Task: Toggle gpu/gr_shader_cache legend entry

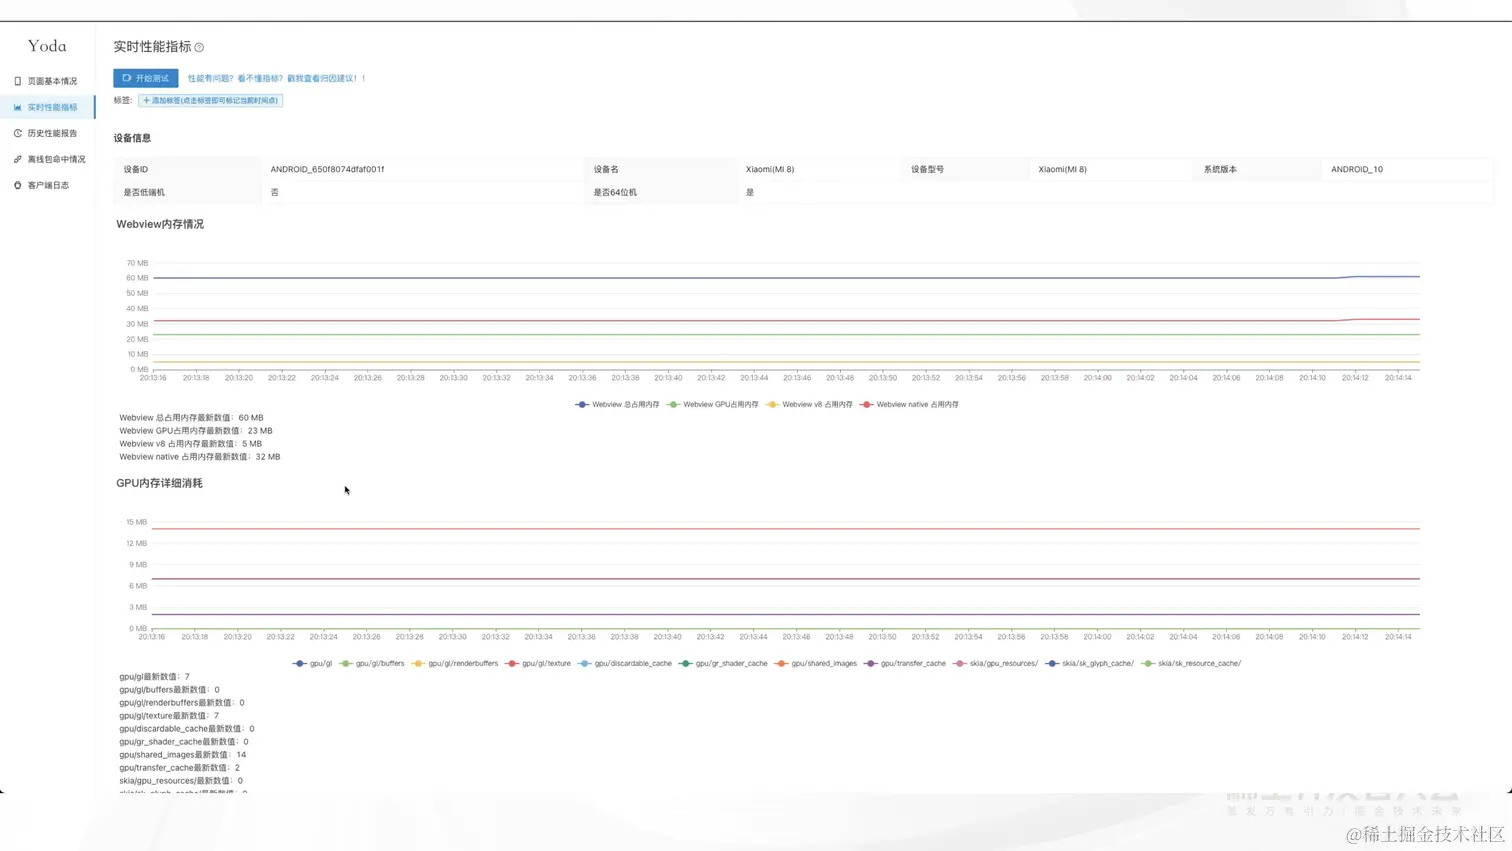Action: [x=723, y=664]
